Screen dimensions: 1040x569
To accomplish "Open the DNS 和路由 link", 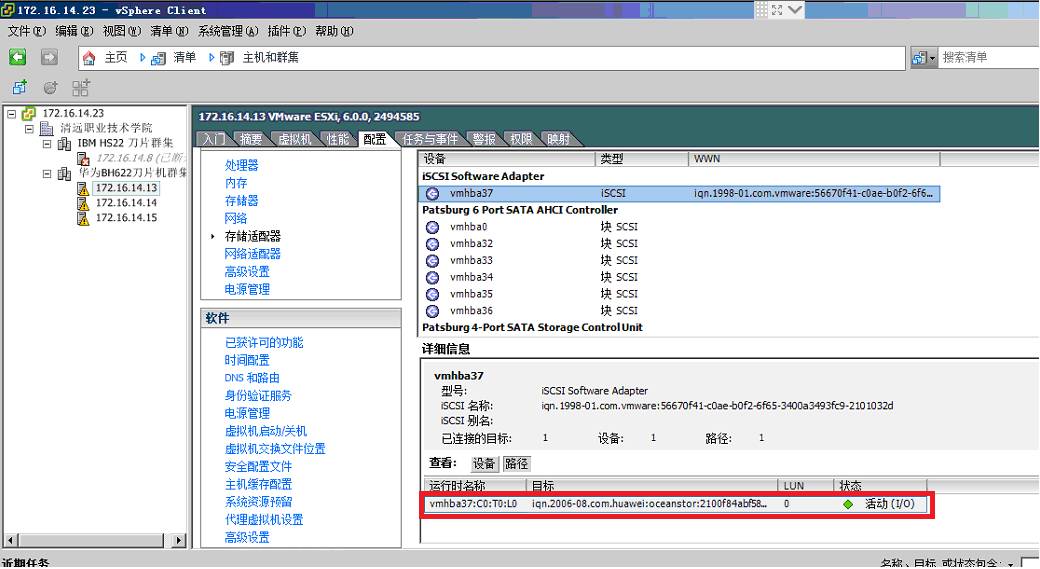I will [x=252, y=378].
